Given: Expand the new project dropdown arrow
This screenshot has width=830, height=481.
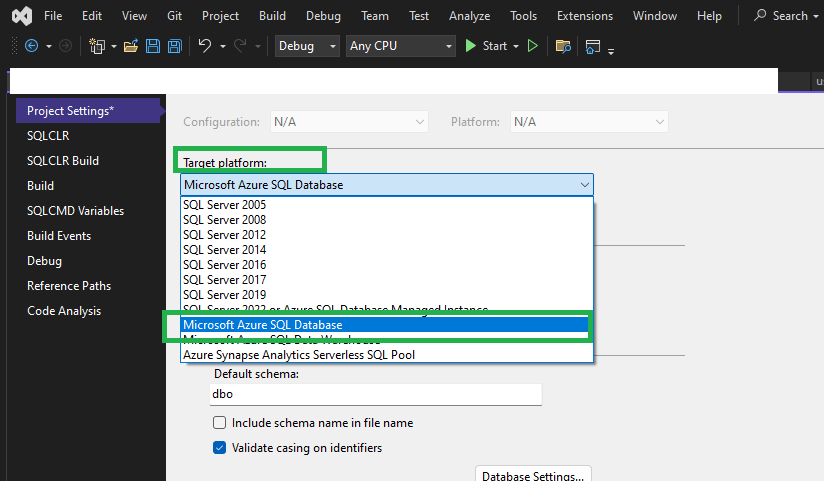Looking at the screenshot, I should tap(114, 47).
